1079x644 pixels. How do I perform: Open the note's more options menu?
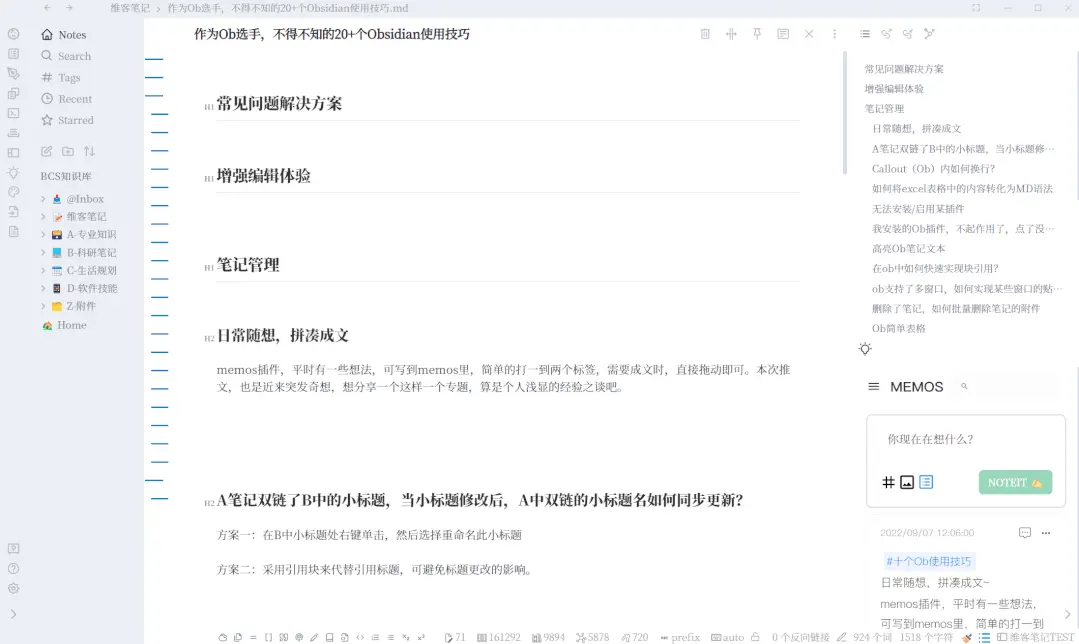click(x=835, y=34)
